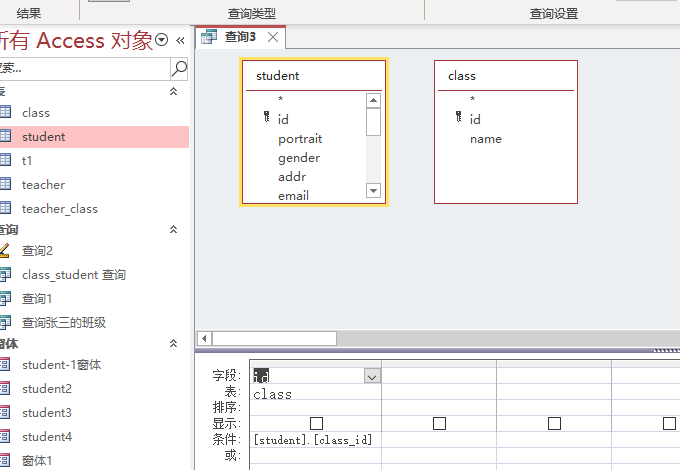Image resolution: width=680 pixels, height=470 pixels.
Task: Click the t1 table icon
Action: 5,160
